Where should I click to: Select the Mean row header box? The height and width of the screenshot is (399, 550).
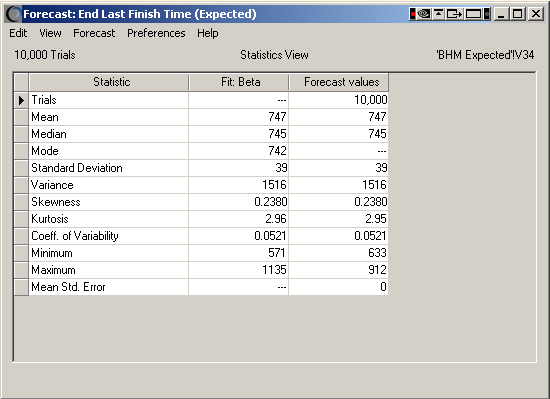[21, 117]
